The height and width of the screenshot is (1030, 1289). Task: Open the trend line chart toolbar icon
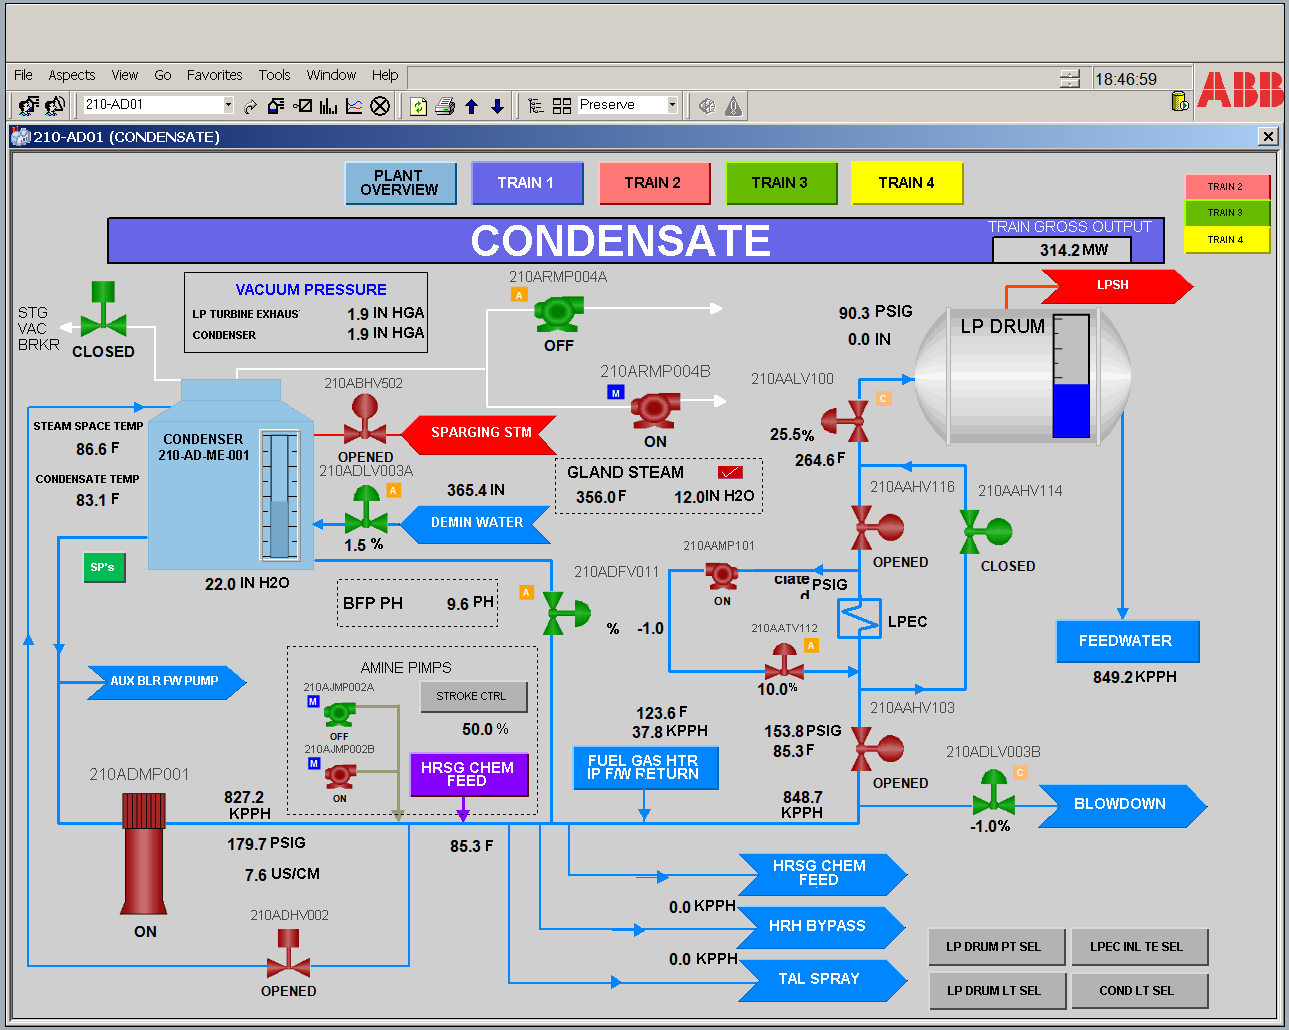(x=354, y=106)
